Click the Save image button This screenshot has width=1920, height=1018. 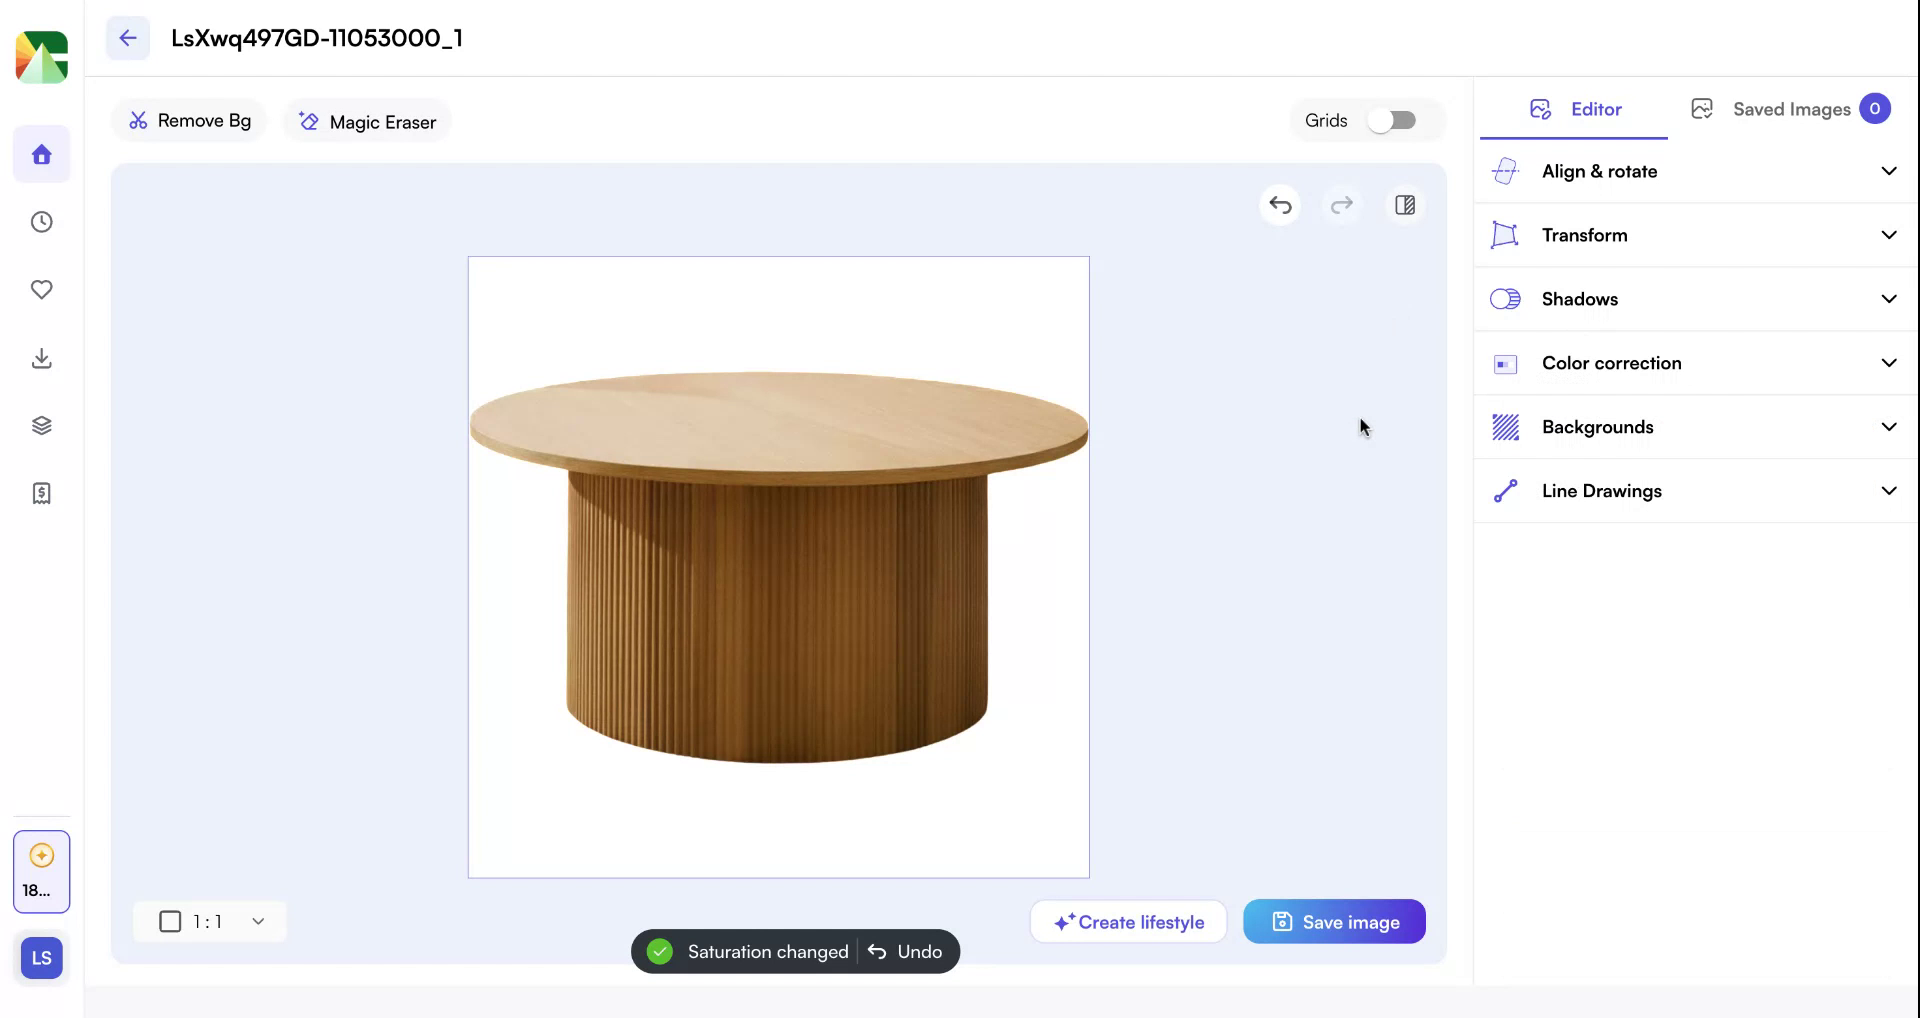click(x=1334, y=921)
